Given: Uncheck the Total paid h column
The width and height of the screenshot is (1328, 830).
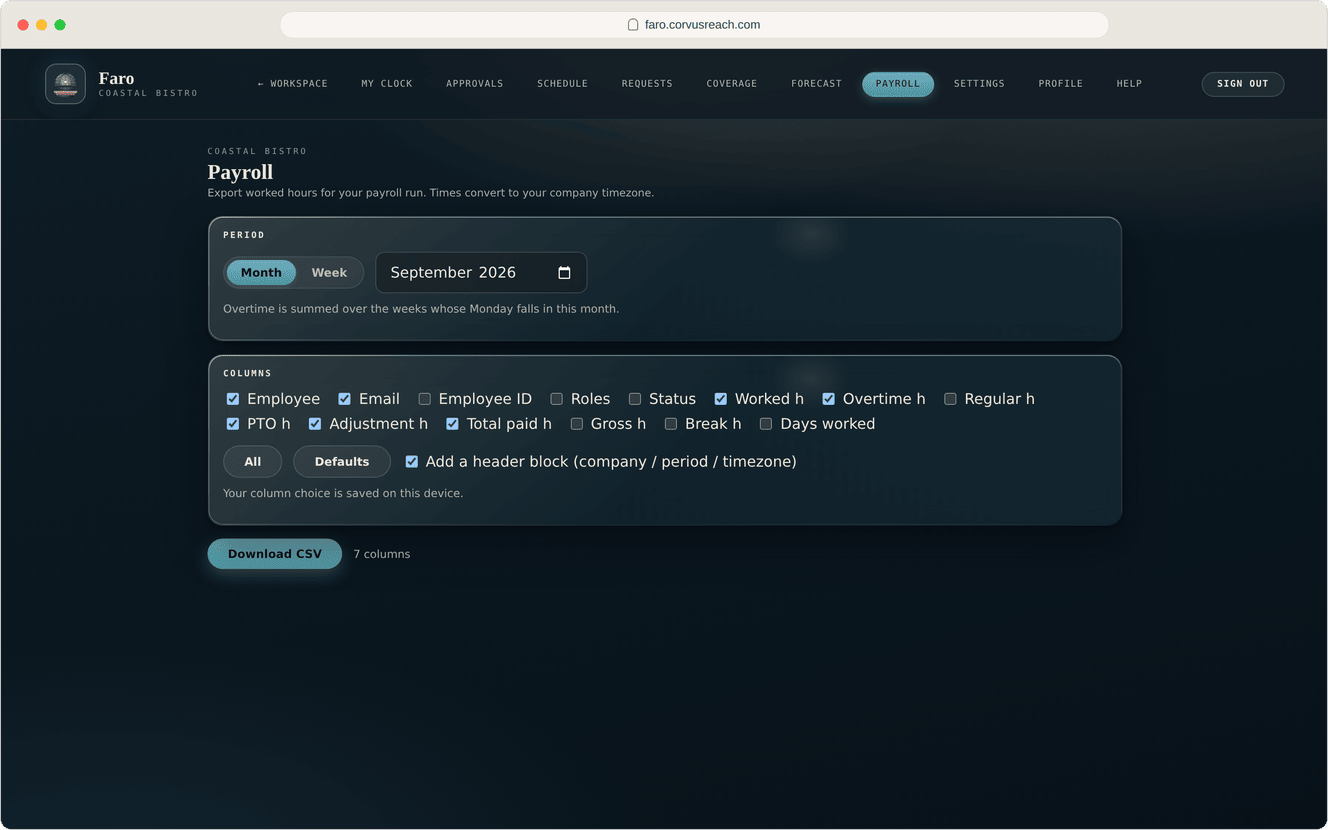Looking at the screenshot, I should coord(452,424).
